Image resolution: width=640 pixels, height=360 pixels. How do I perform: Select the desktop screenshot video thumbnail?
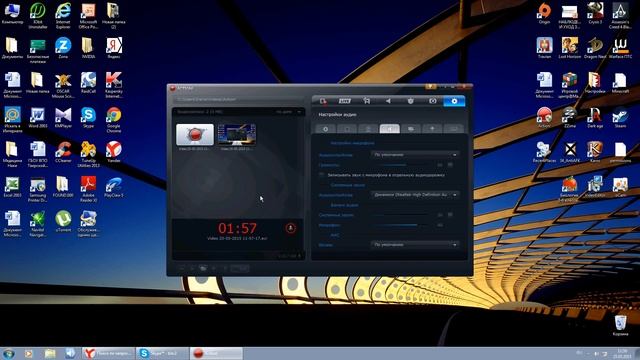(x=237, y=135)
